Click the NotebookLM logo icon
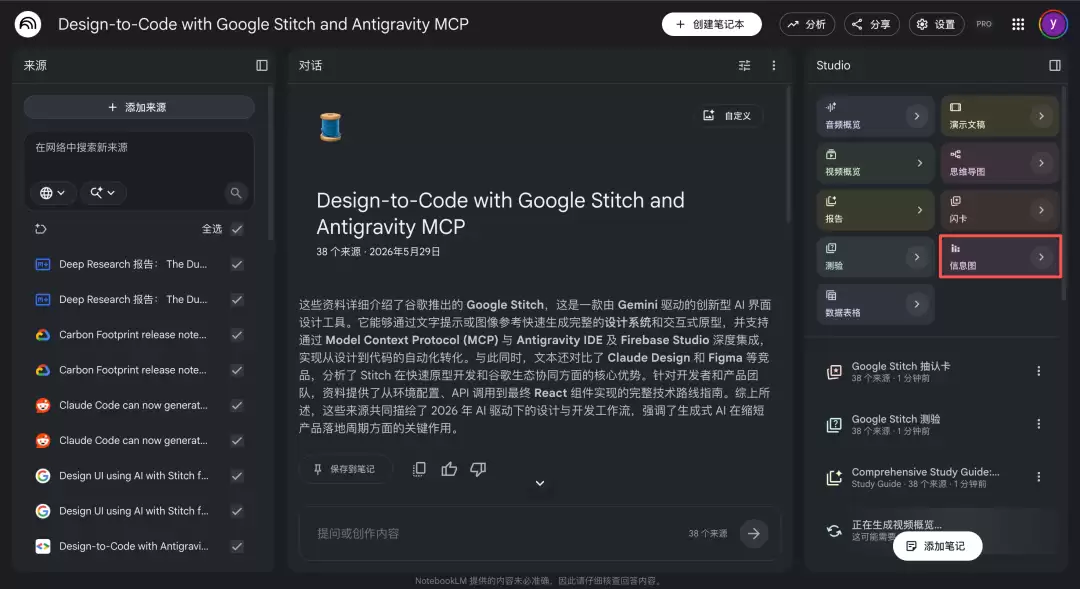This screenshot has height=589, width=1080. click(28, 24)
